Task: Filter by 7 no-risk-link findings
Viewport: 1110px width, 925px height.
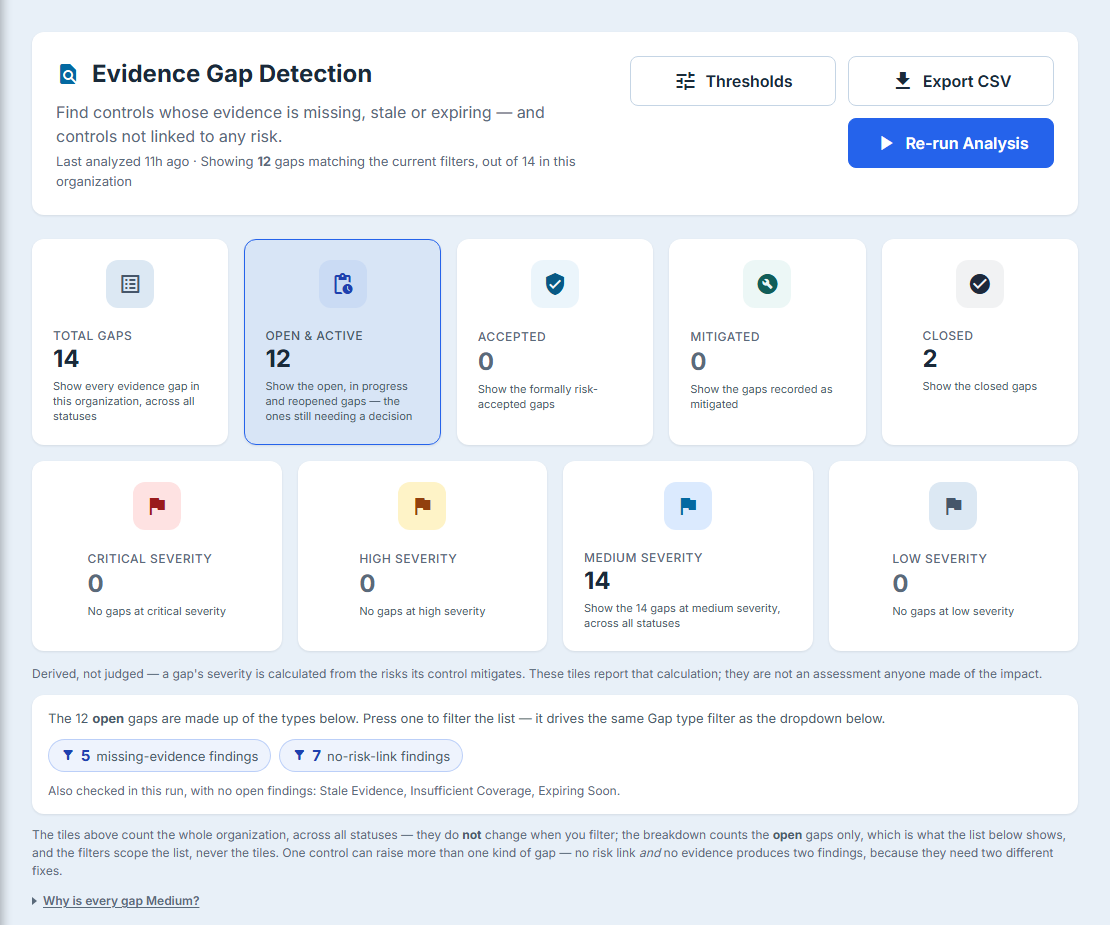Action: pos(371,756)
